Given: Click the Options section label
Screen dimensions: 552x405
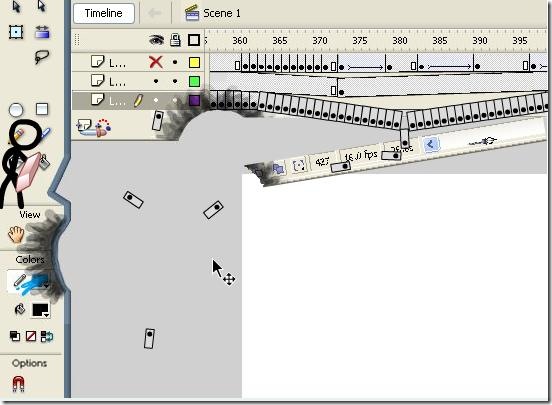Looking at the screenshot, I should click(x=29, y=363).
